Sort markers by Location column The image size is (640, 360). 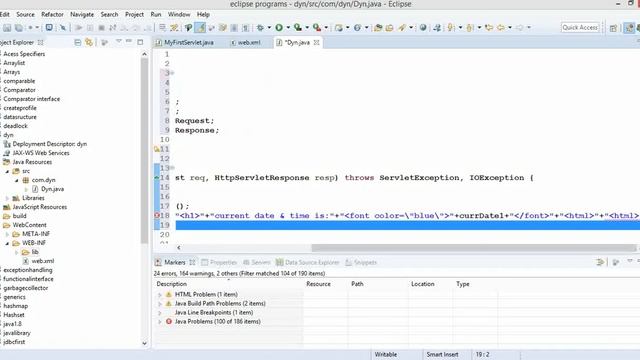[x=423, y=284]
